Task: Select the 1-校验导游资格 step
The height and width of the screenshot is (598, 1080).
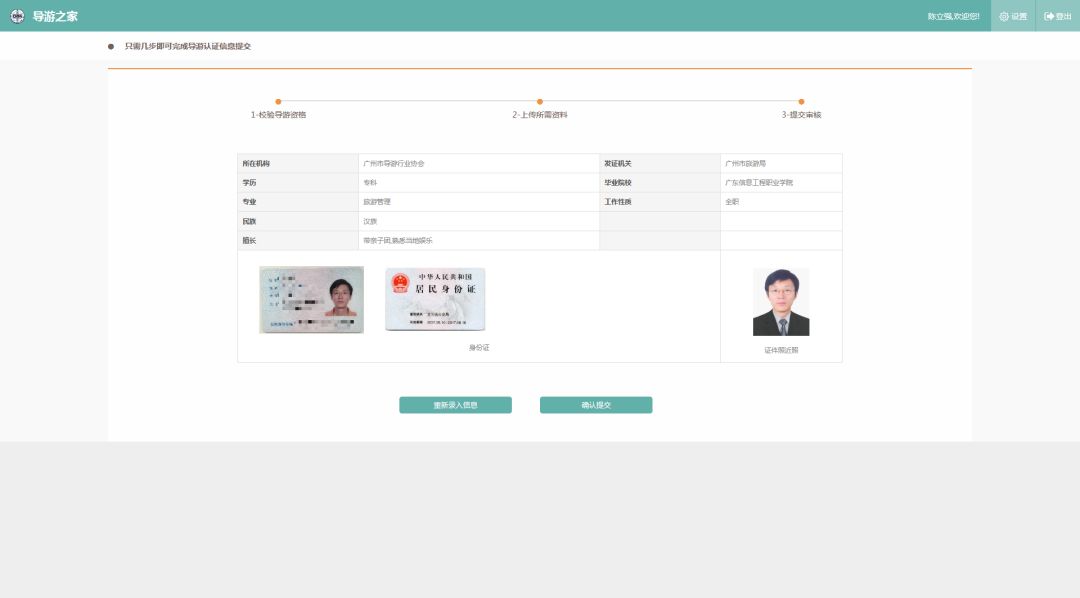Action: click(279, 114)
